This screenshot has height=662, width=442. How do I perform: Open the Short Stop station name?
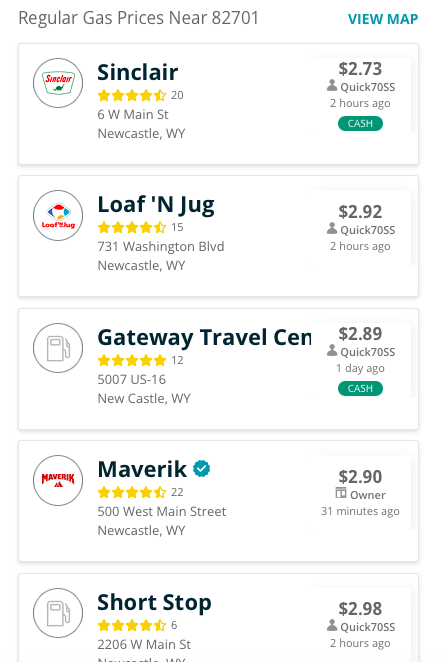coord(154,602)
